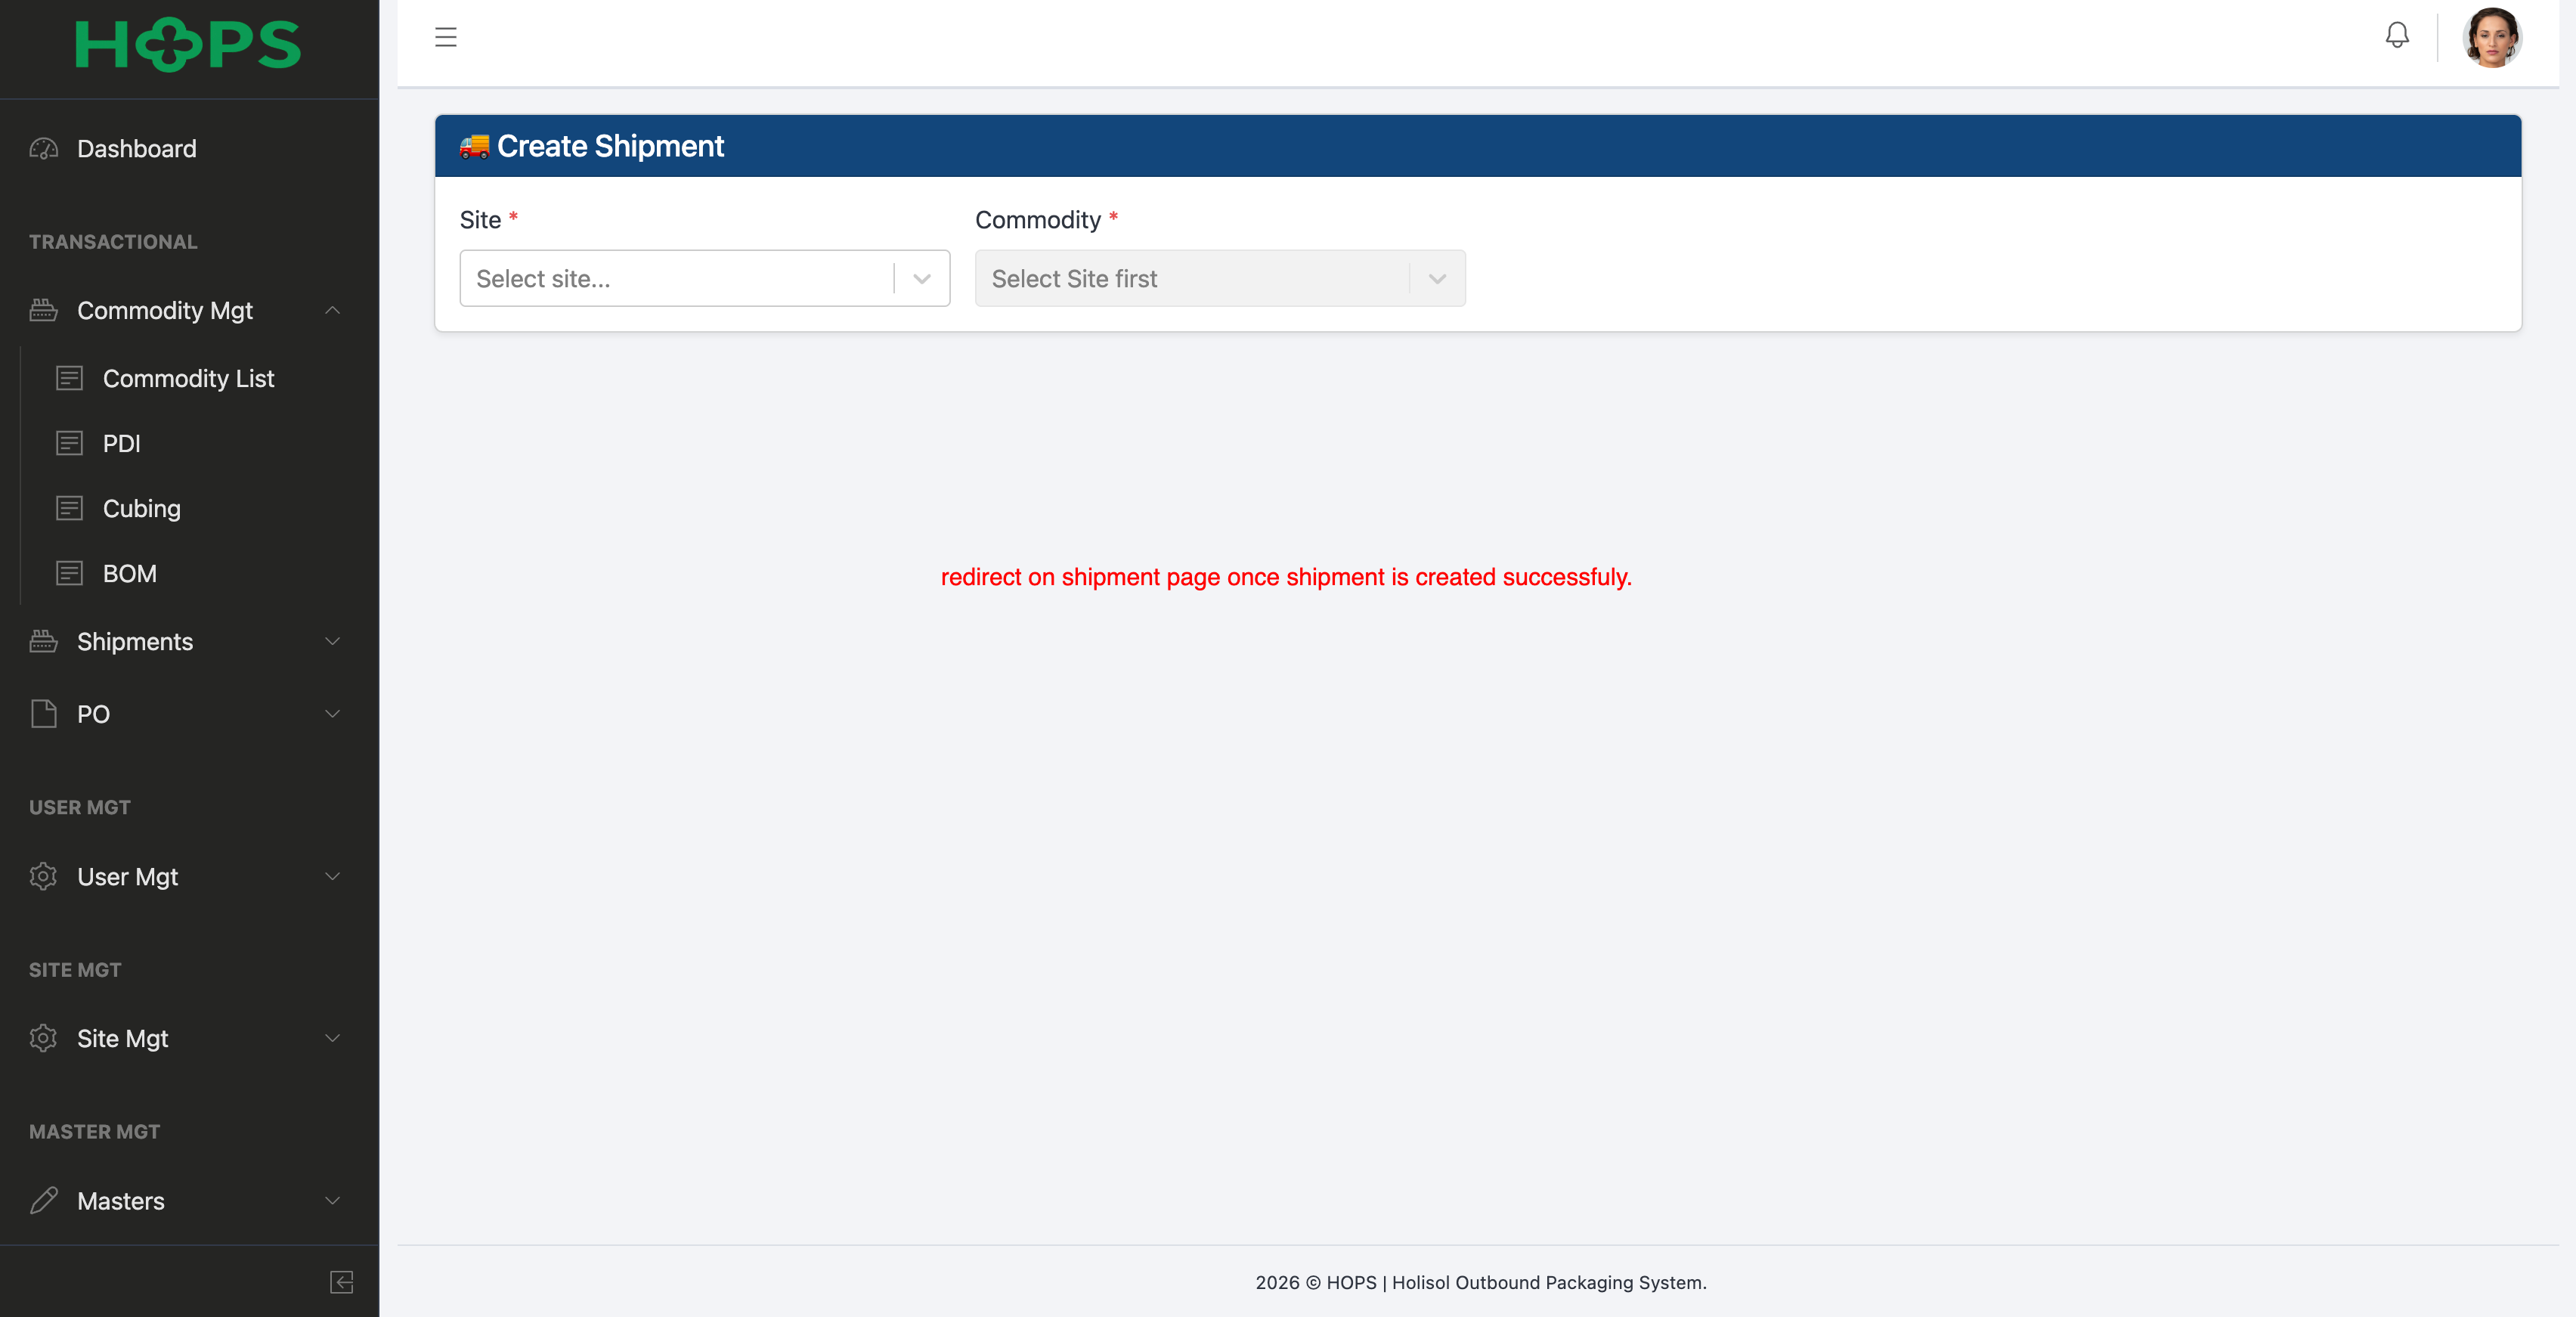Click the hamburger menu icon

[445, 38]
